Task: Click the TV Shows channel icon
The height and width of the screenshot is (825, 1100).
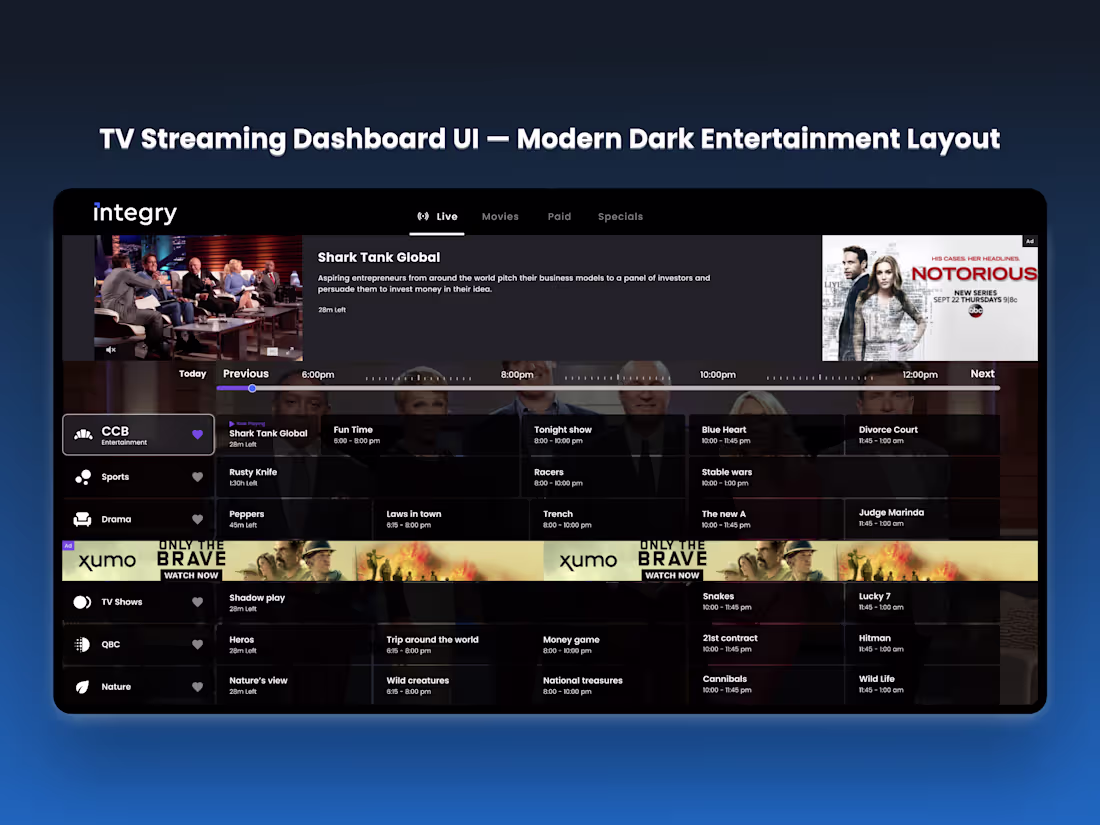Action: tap(84, 602)
